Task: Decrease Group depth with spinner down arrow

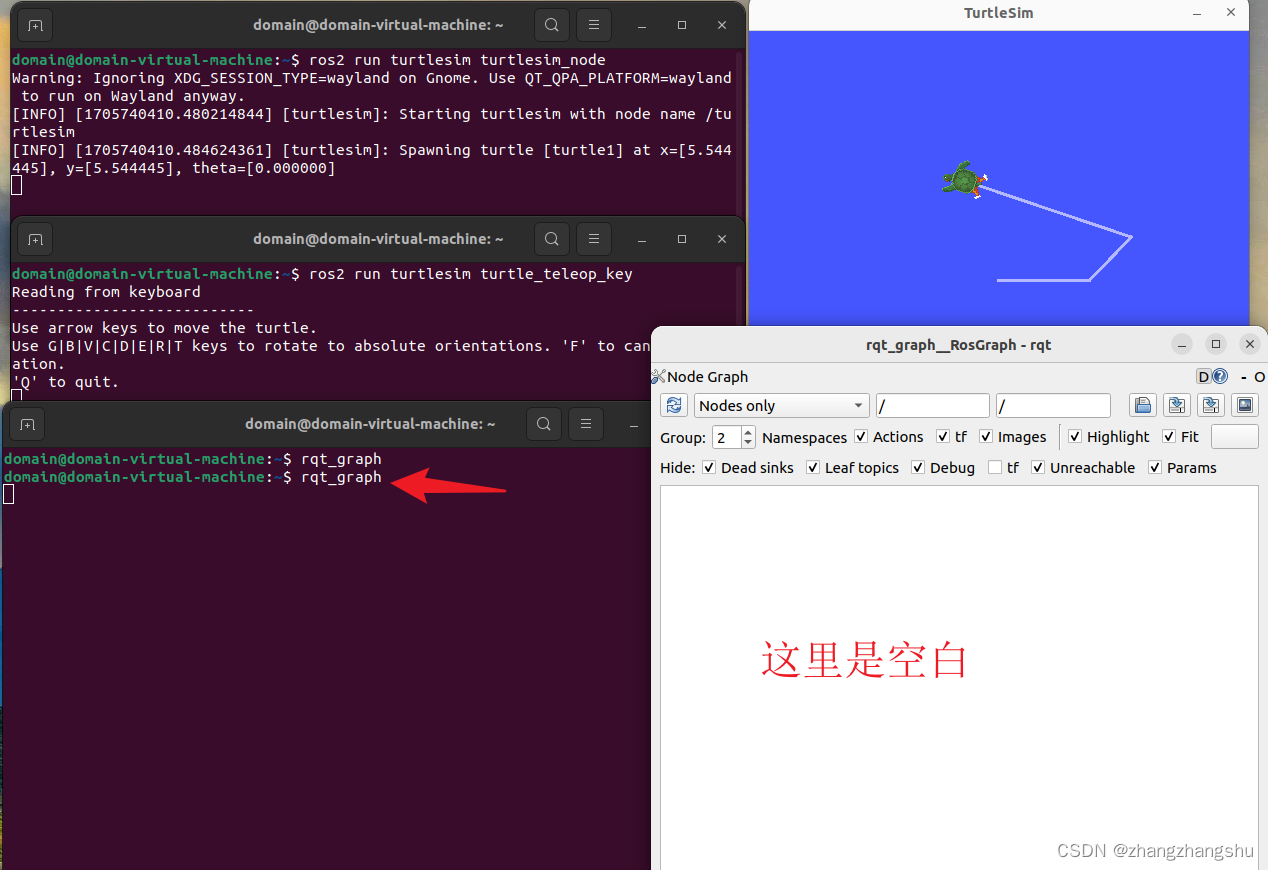Action: tap(748, 442)
